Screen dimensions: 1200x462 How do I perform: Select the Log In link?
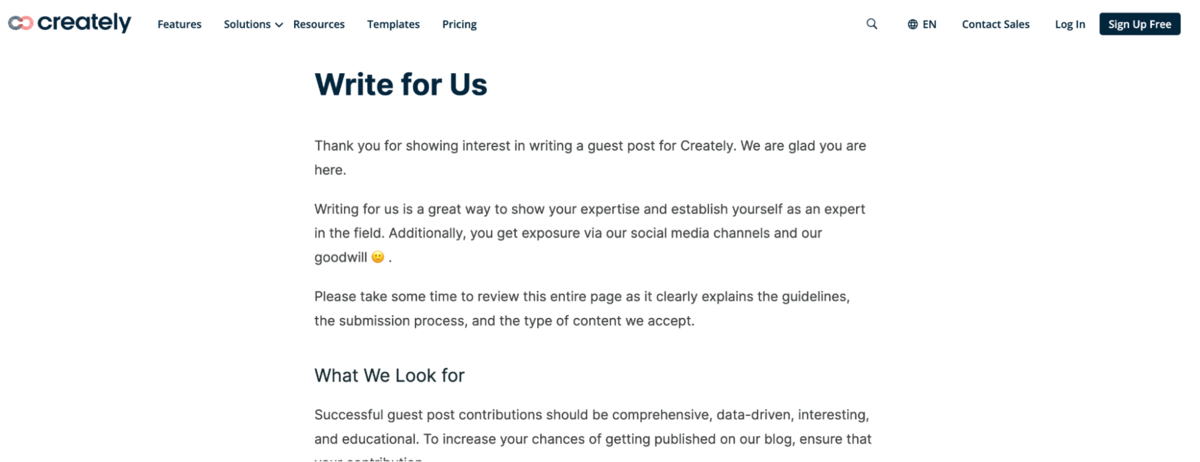1069,24
